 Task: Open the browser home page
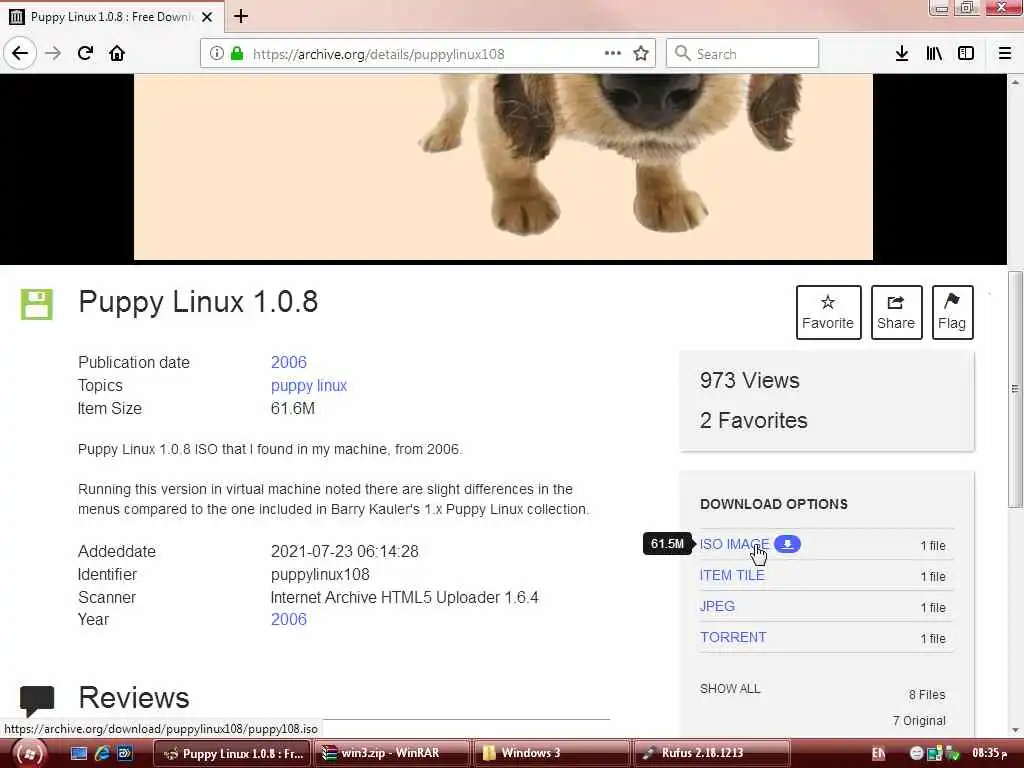tap(117, 53)
